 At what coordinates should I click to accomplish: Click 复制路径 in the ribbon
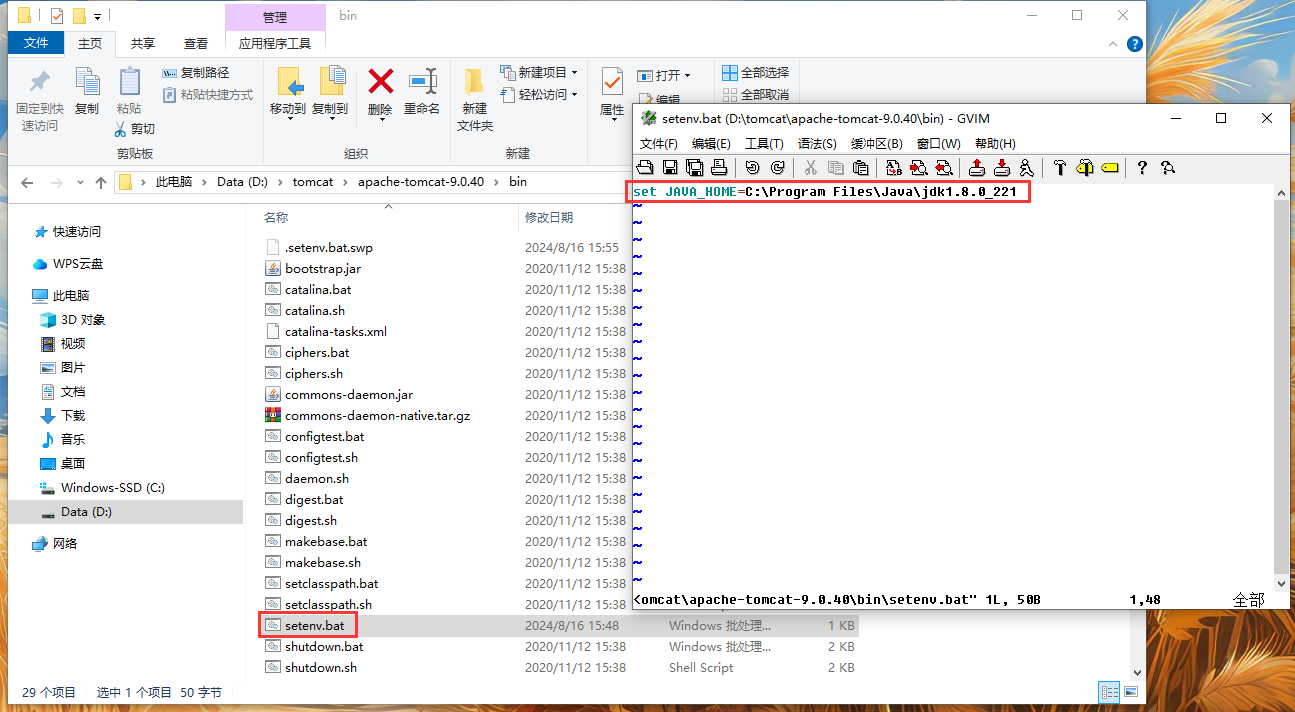point(196,72)
